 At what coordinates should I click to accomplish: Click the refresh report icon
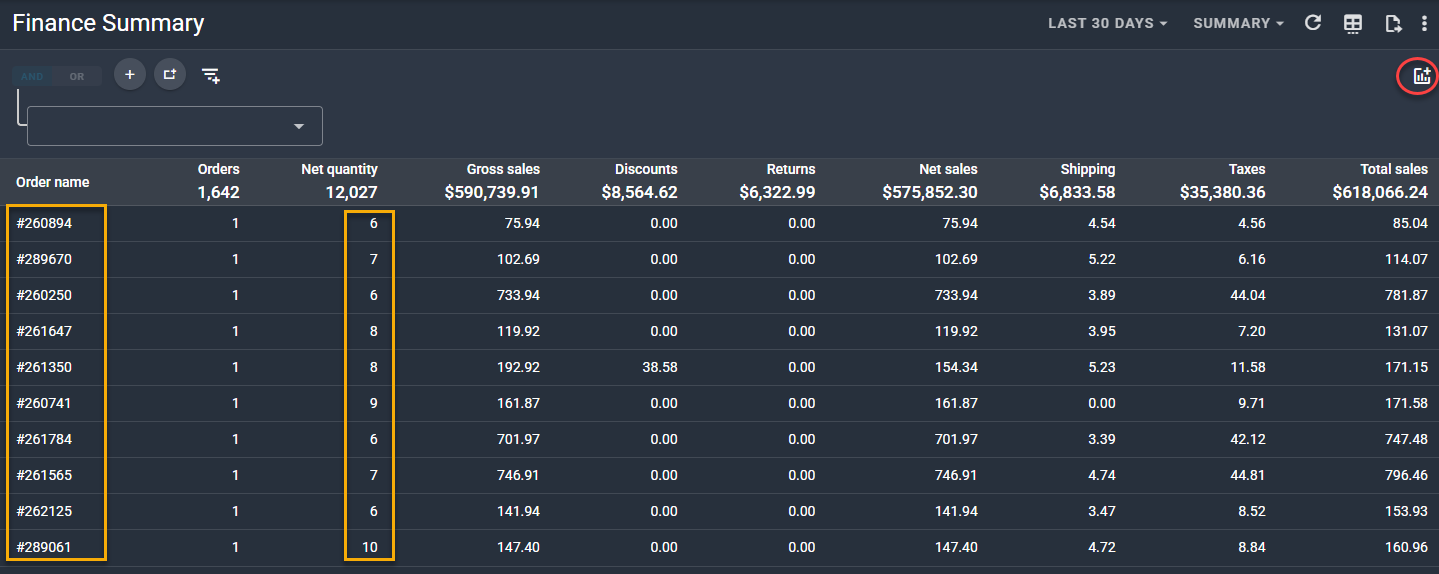[x=1314, y=23]
